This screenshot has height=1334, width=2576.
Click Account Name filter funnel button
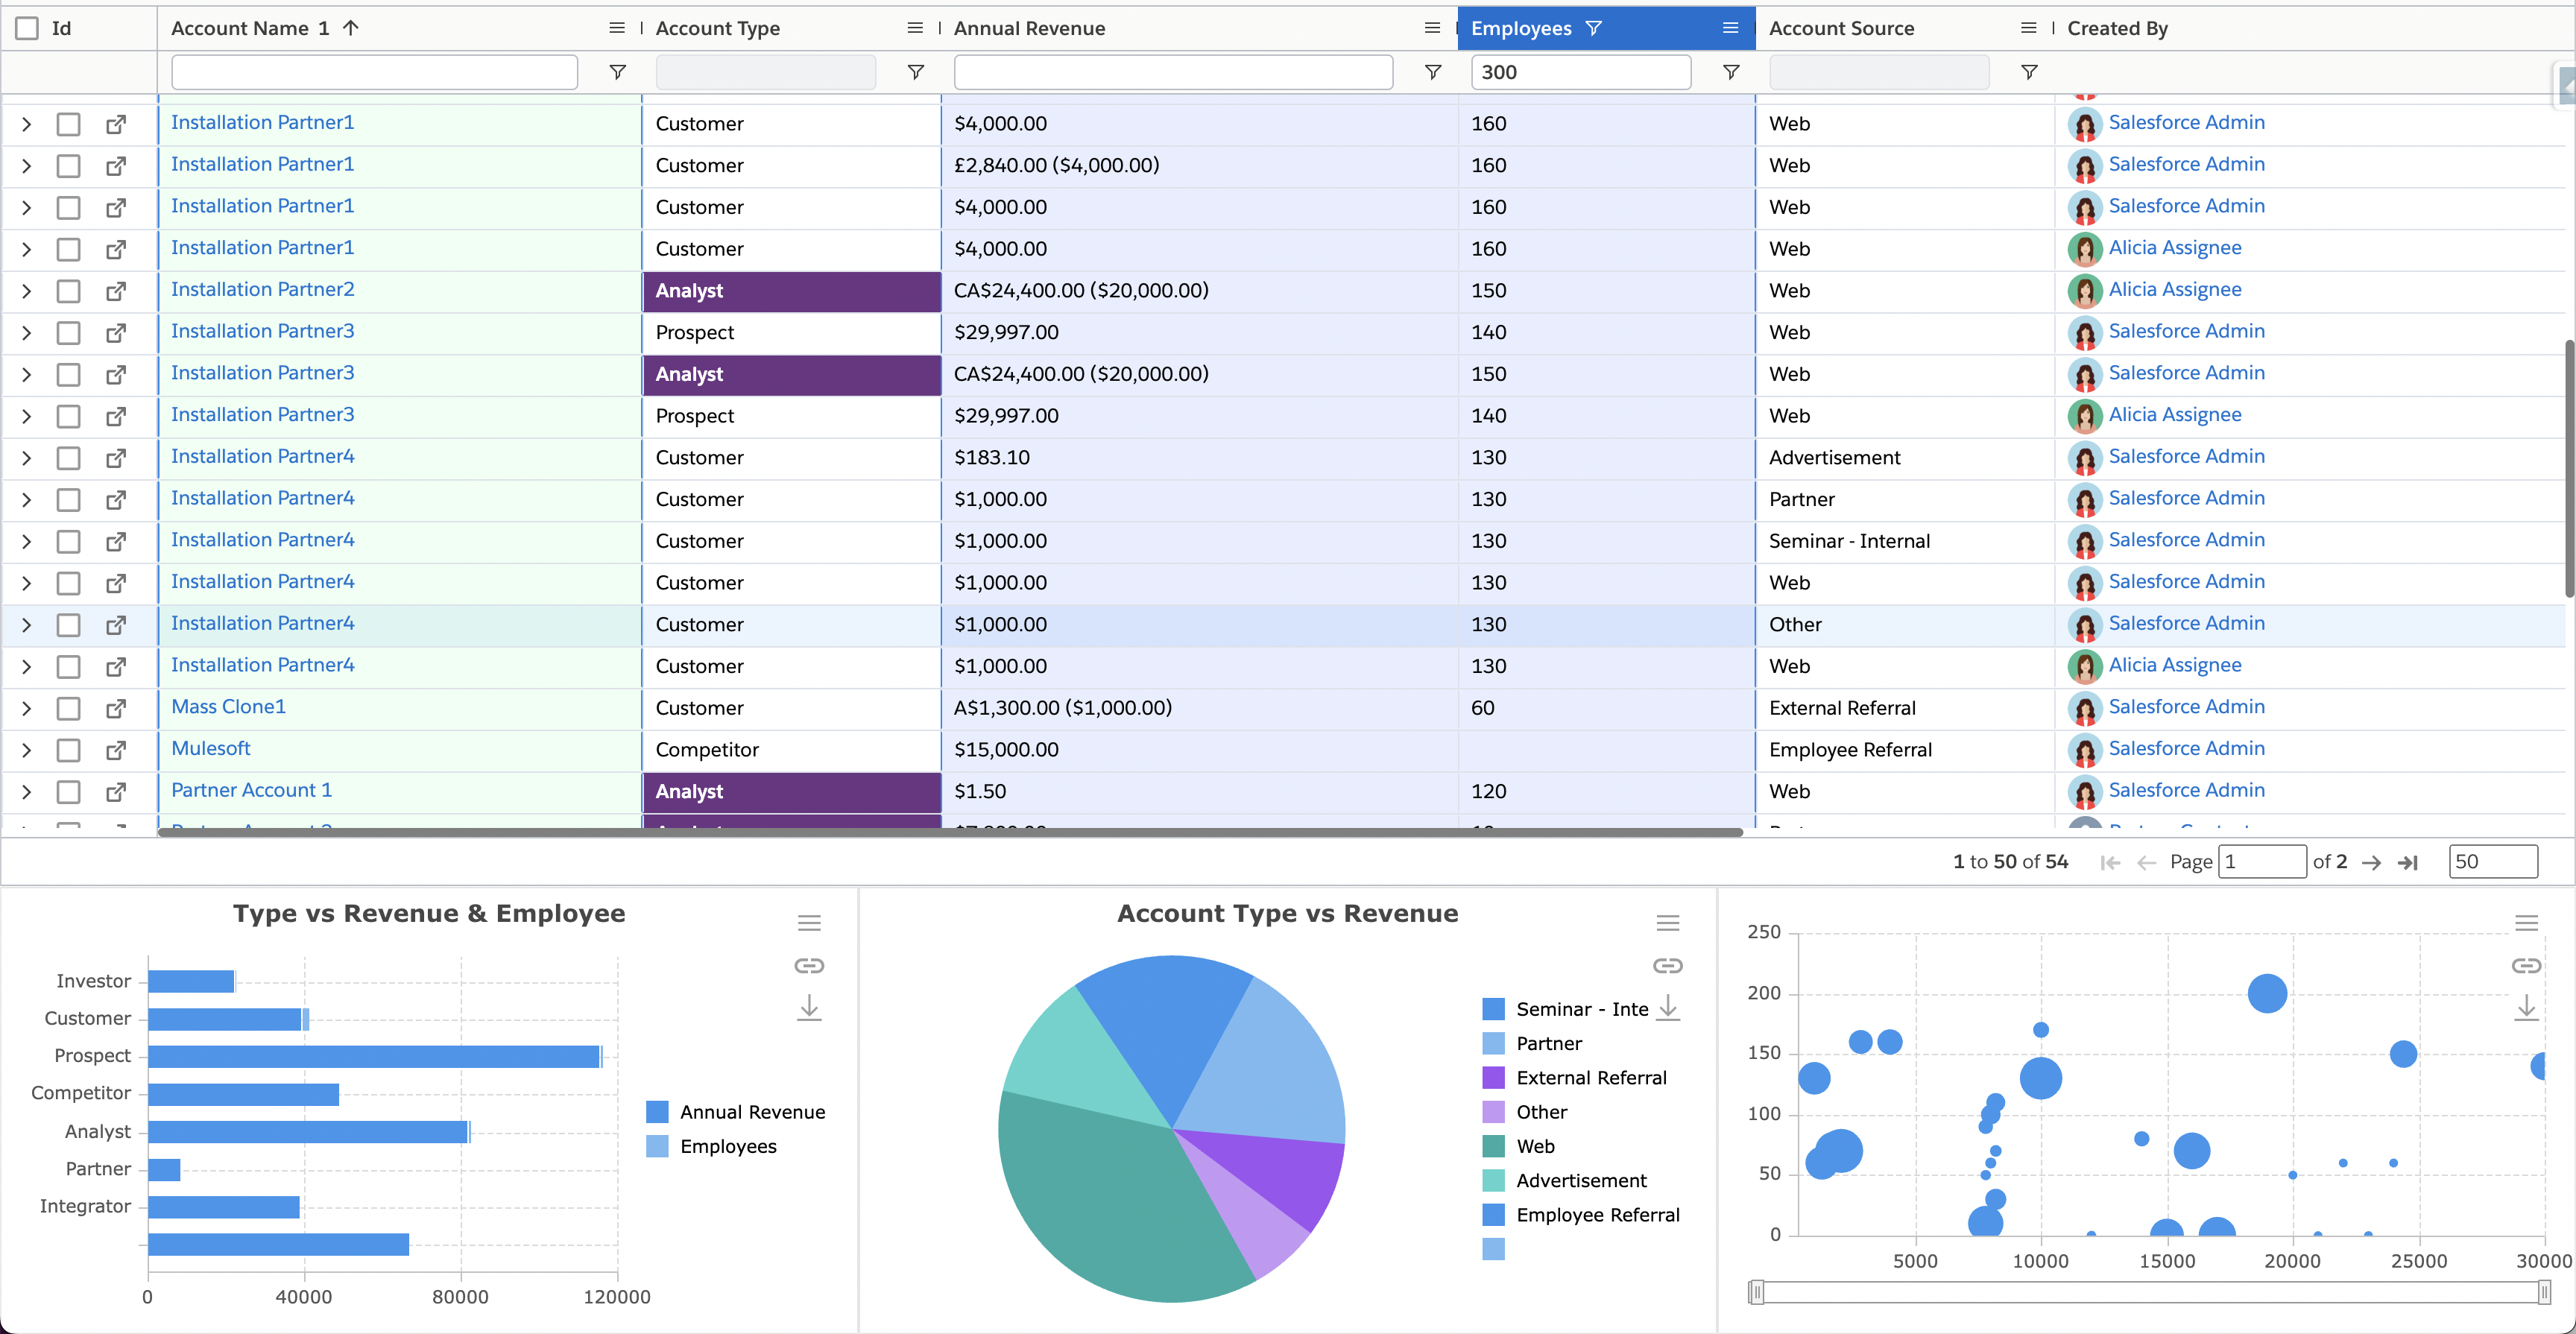(x=617, y=72)
